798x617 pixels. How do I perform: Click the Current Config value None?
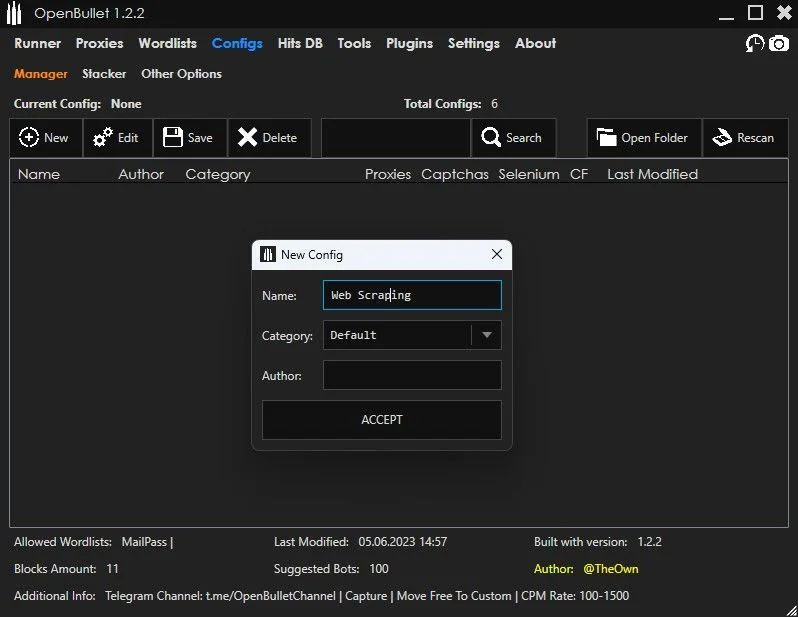coord(126,104)
